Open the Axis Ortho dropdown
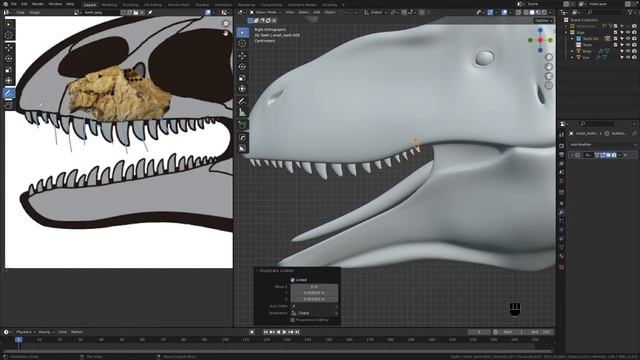Image resolution: width=640 pixels, height=360 pixels. coord(314,306)
